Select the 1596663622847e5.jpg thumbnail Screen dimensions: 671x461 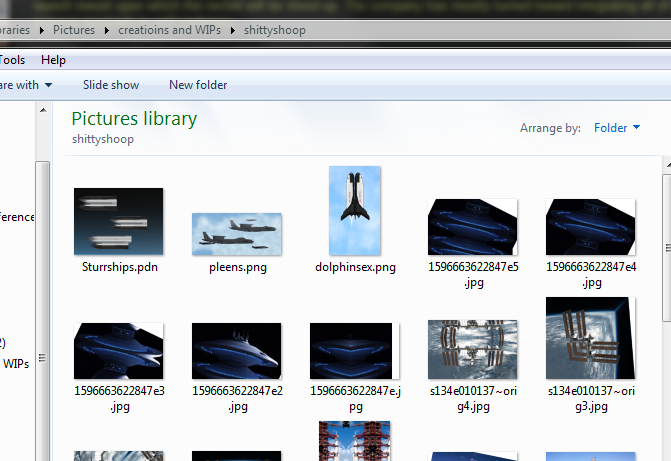point(472,227)
